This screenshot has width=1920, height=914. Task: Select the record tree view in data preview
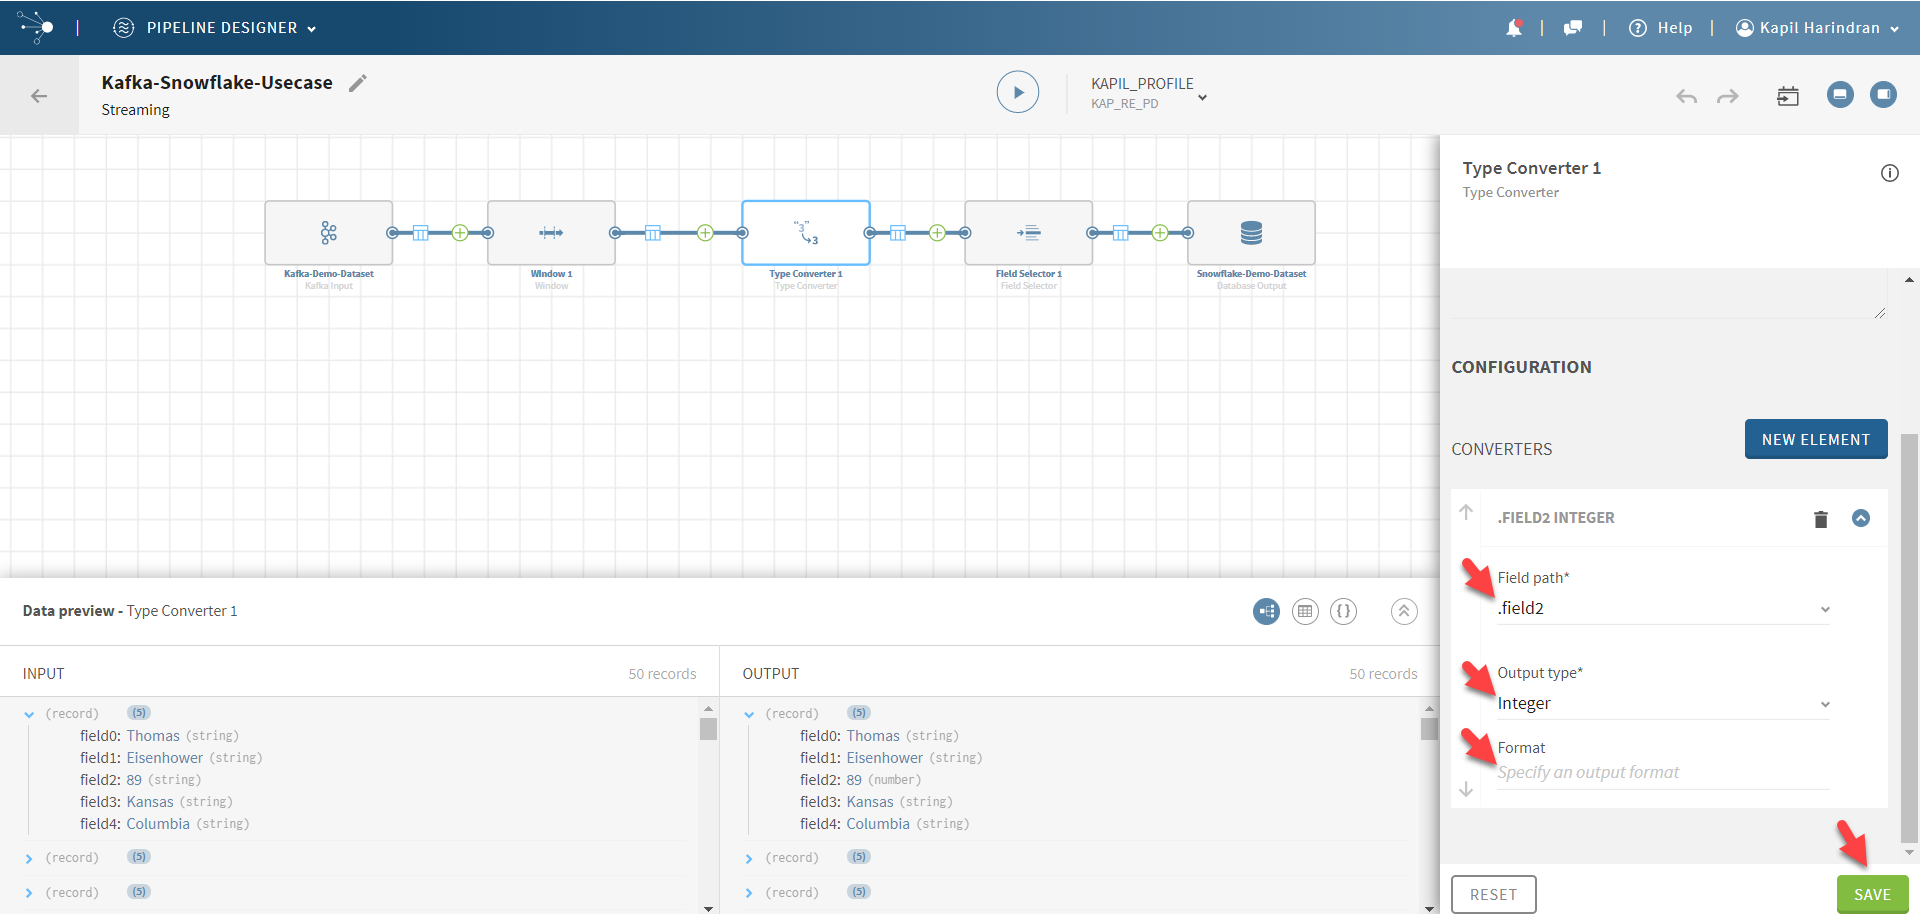click(x=1266, y=611)
